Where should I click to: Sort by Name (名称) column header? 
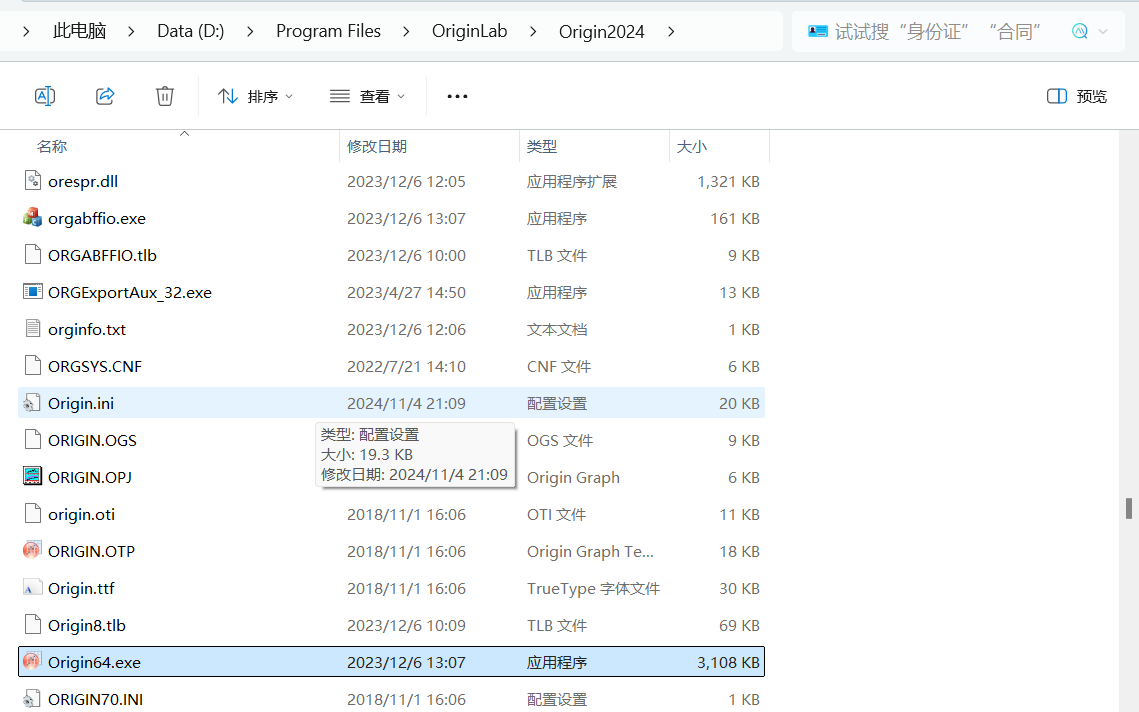(52, 146)
